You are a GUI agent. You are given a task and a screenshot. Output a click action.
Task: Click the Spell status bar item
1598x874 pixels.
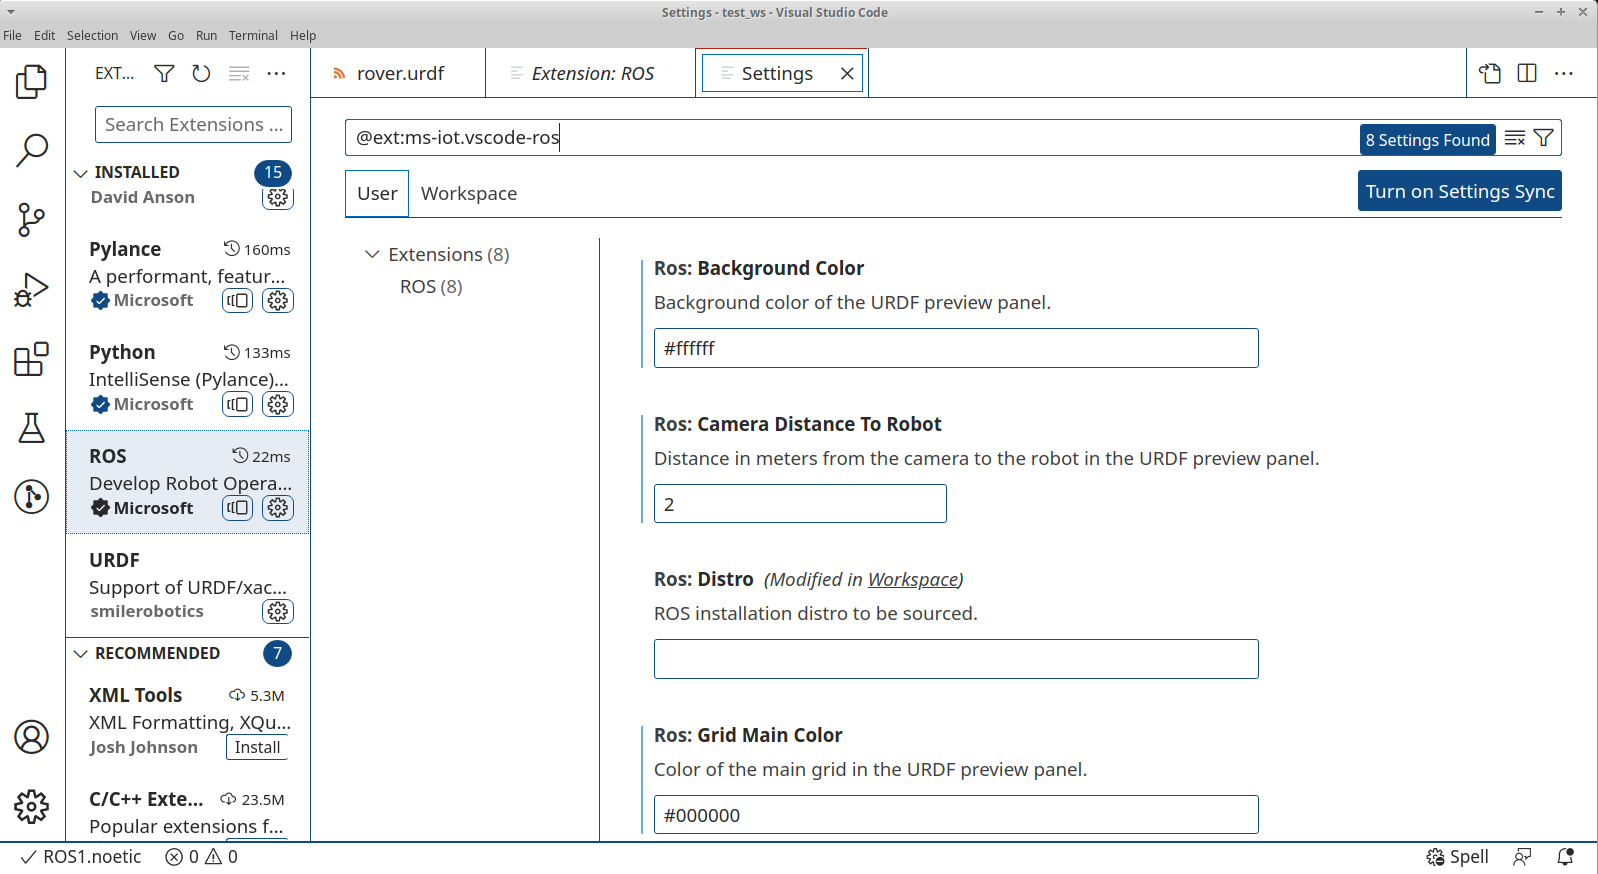tap(1457, 857)
